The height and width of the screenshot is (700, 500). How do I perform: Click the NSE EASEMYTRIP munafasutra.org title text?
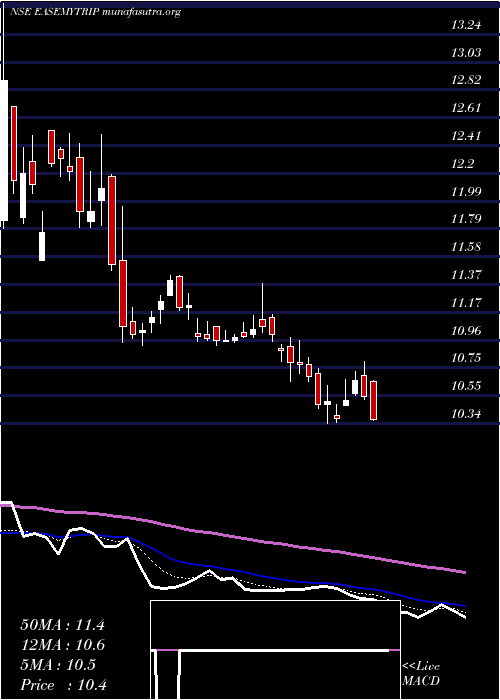96,12
